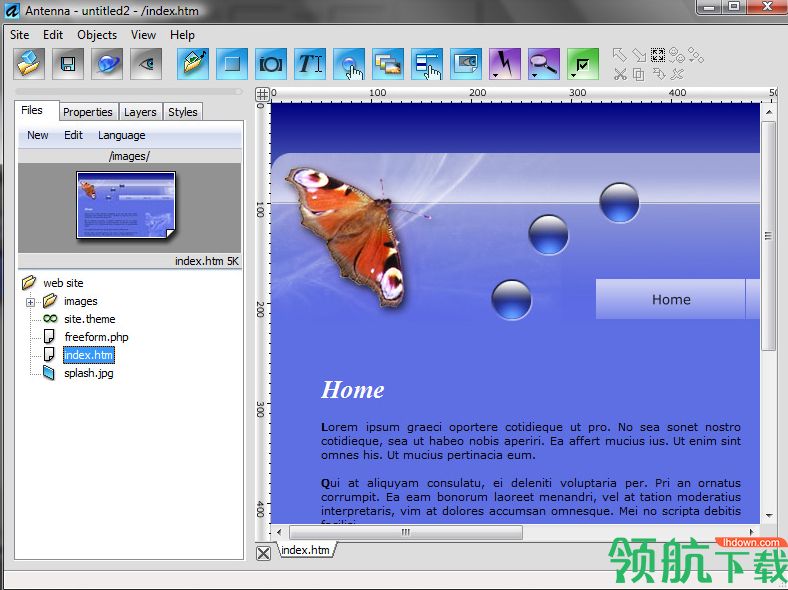Switch to the Styles tab
The width and height of the screenshot is (788, 590).
click(x=182, y=112)
